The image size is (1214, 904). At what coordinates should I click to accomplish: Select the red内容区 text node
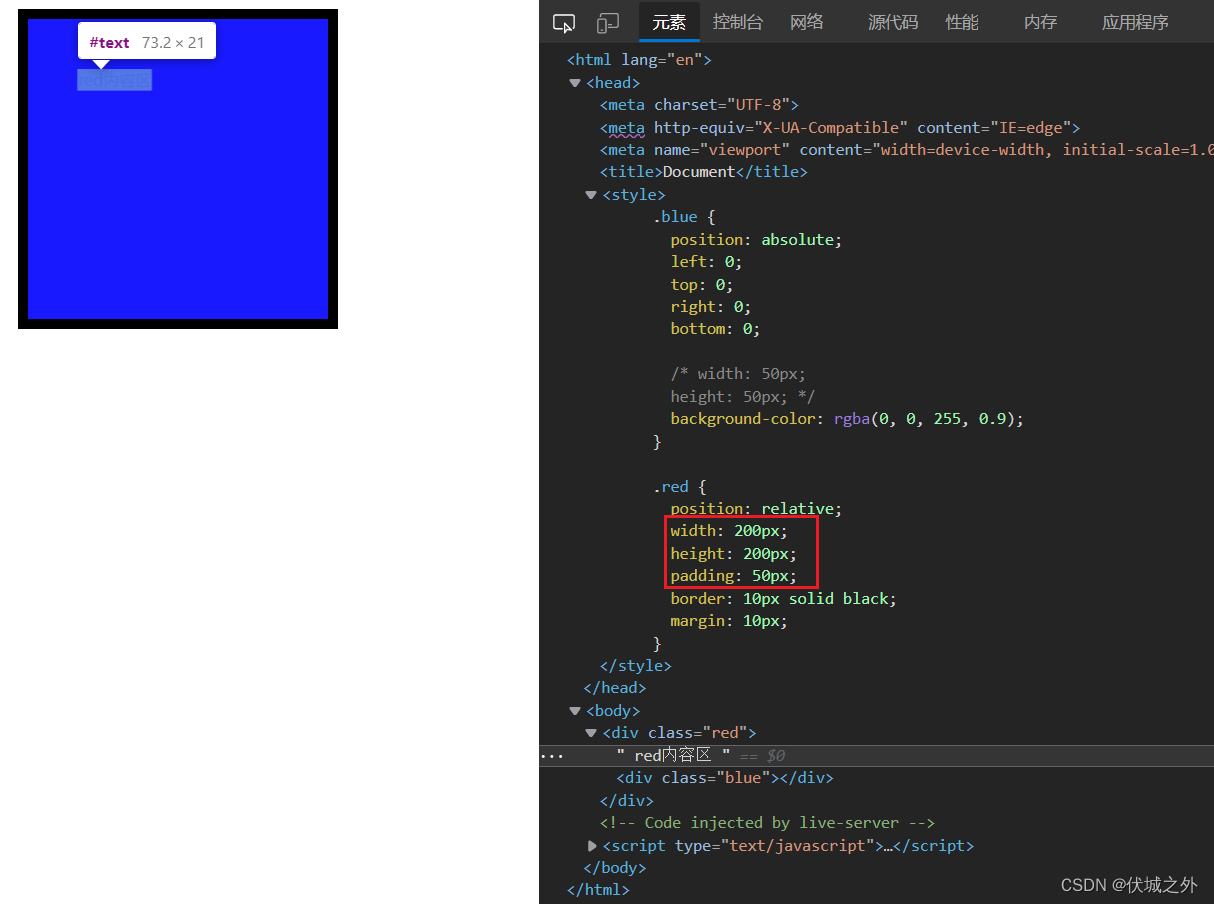(x=673, y=756)
